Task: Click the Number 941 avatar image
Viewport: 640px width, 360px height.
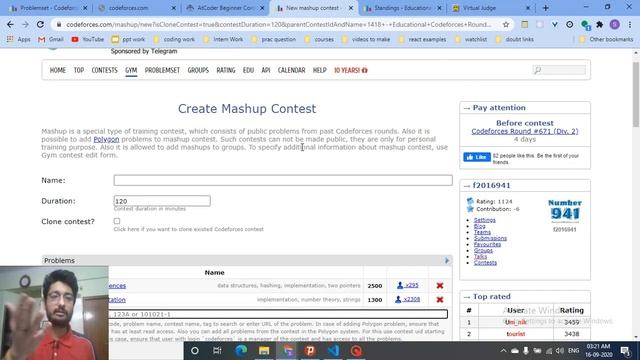Action: (x=565, y=211)
